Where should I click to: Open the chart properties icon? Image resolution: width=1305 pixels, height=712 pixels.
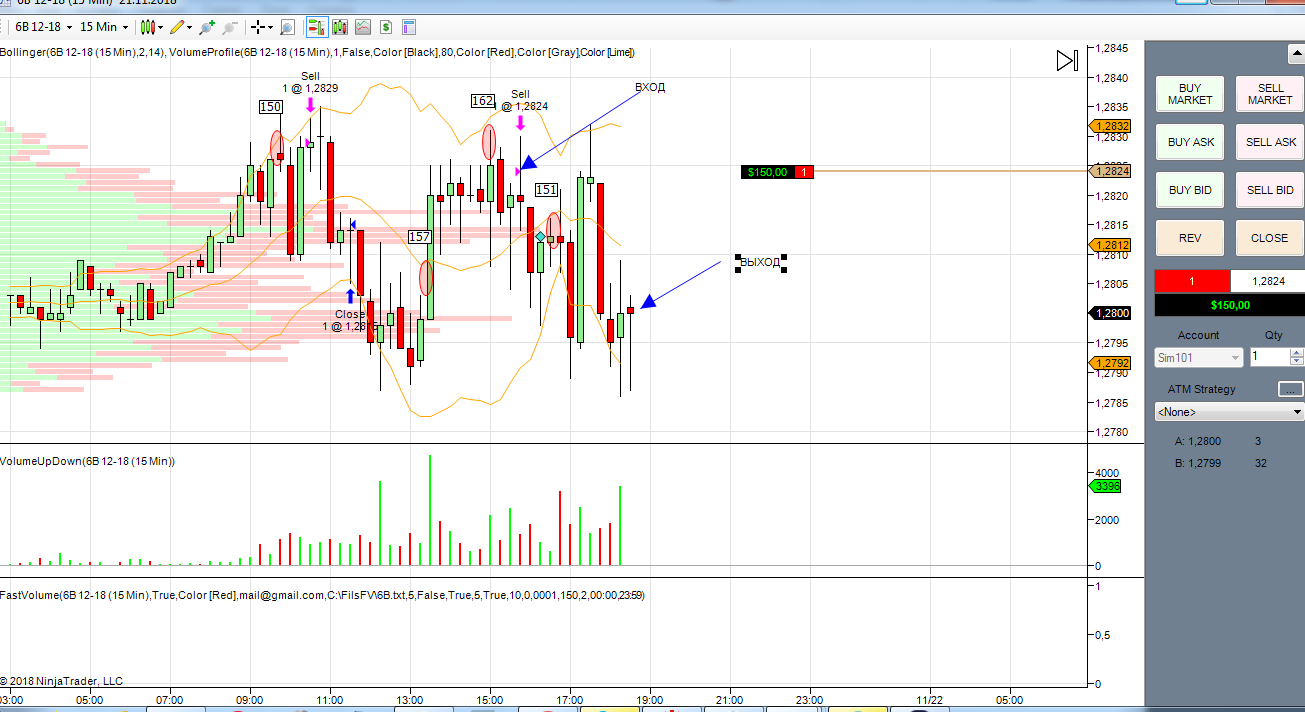pyautogui.click(x=409, y=27)
